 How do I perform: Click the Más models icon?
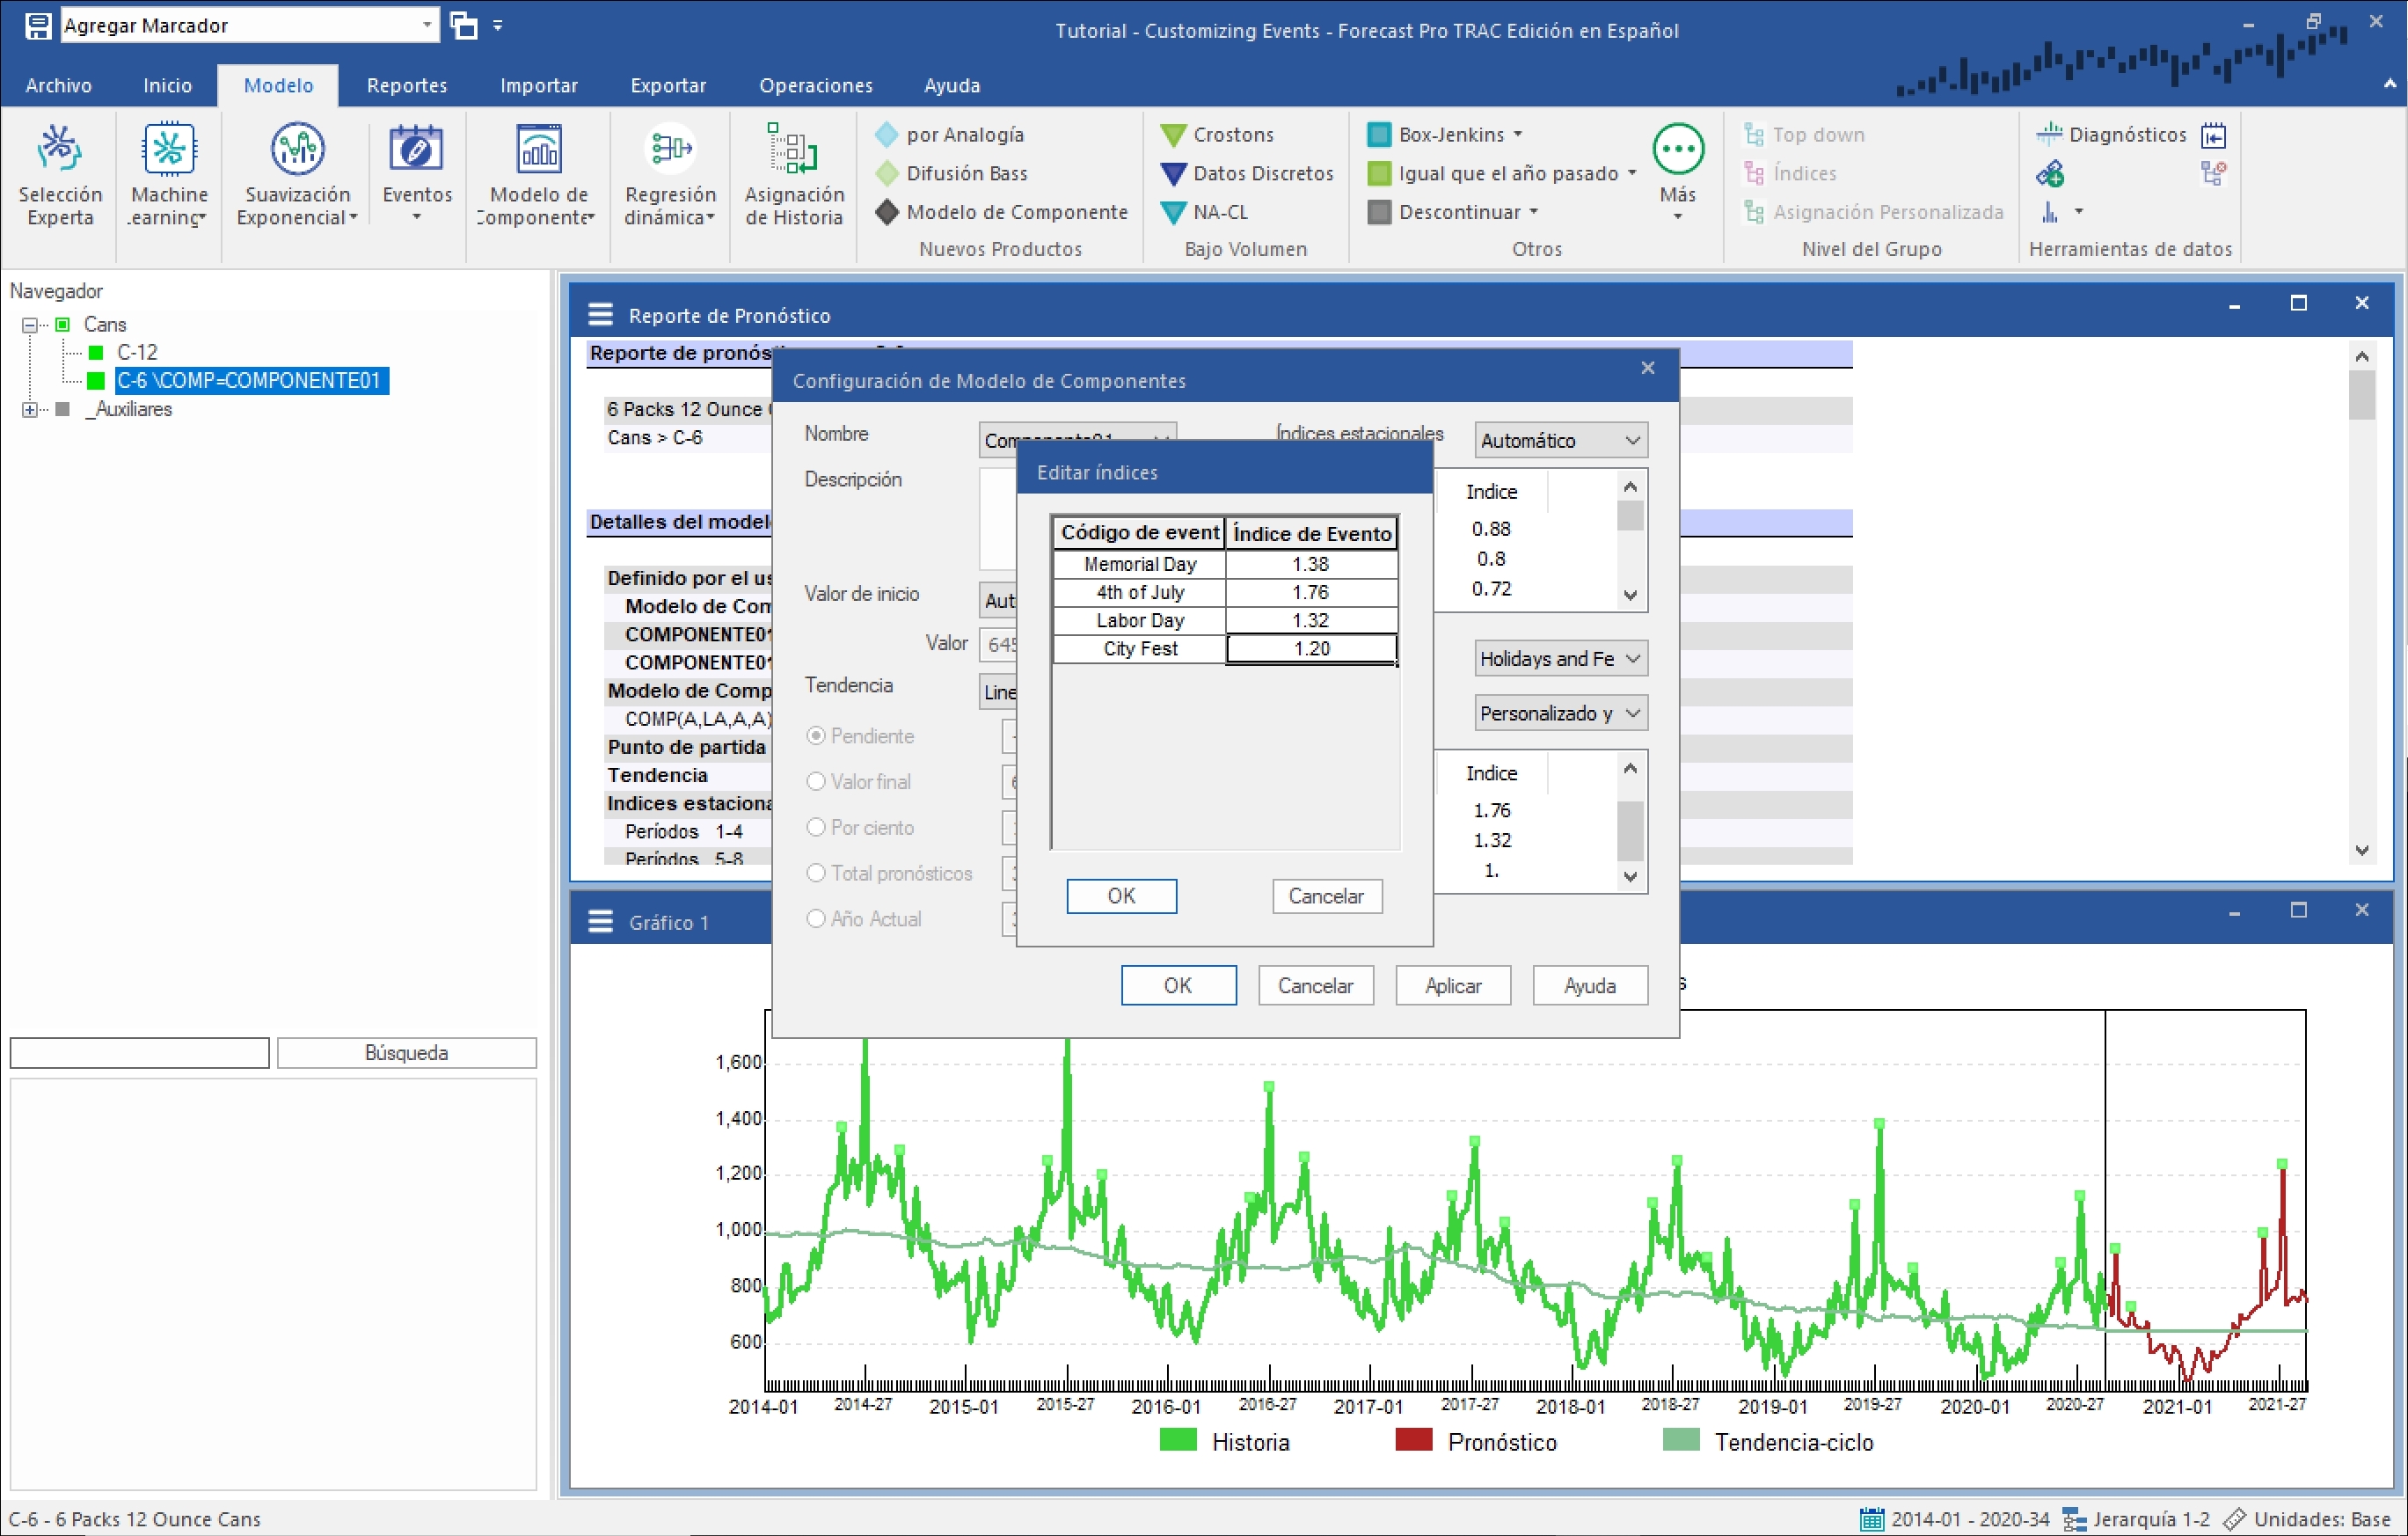(x=1677, y=150)
